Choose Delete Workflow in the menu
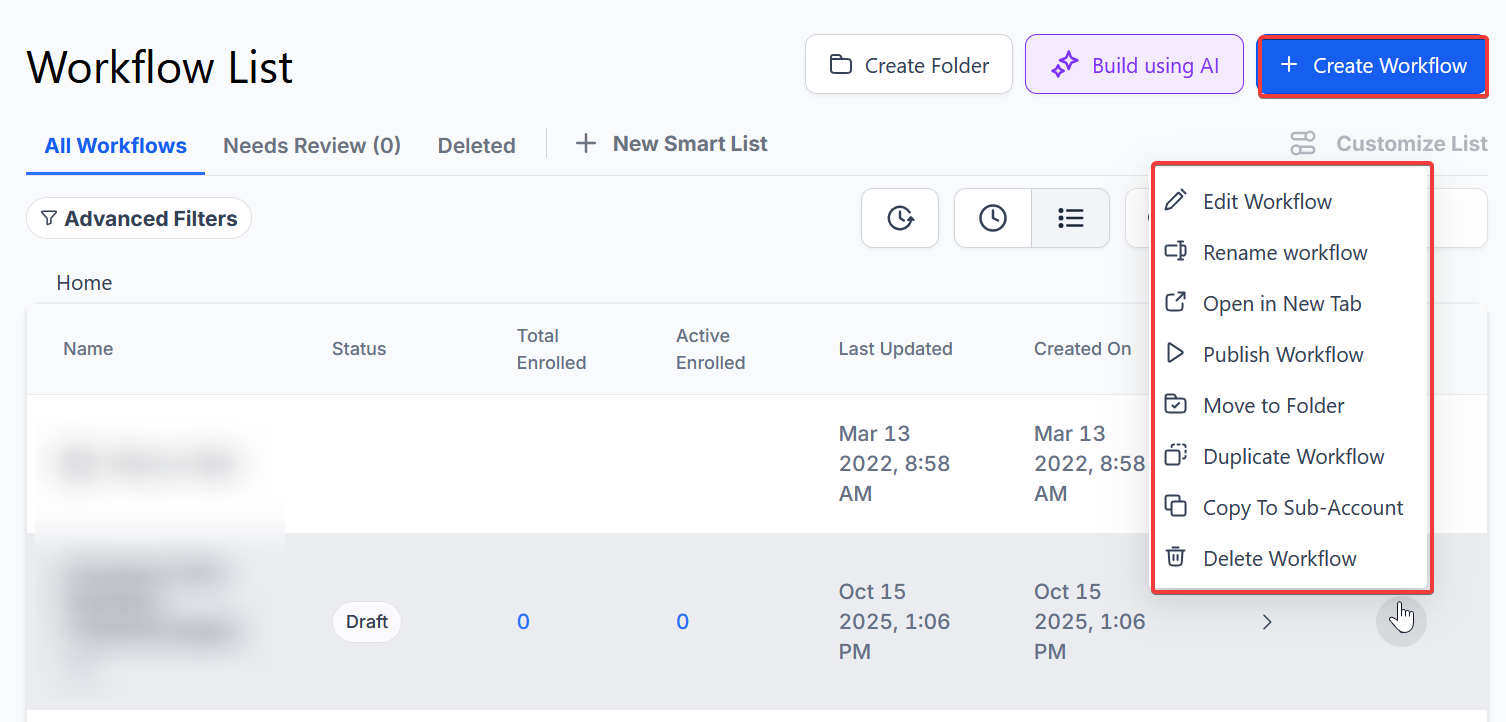Image resolution: width=1506 pixels, height=722 pixels. [1279, 559]
